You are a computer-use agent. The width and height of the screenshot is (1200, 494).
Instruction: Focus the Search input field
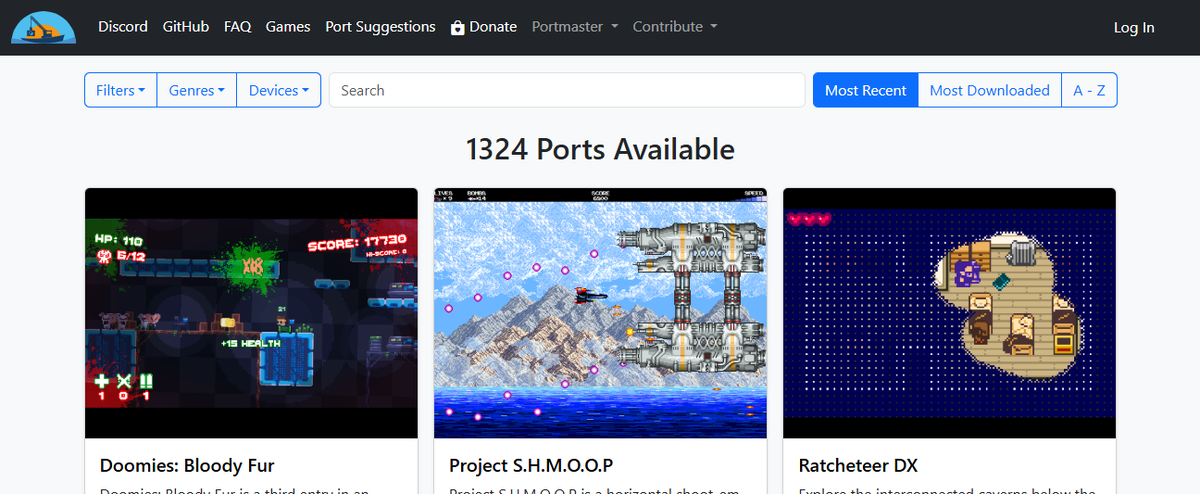tap(567, 90)
